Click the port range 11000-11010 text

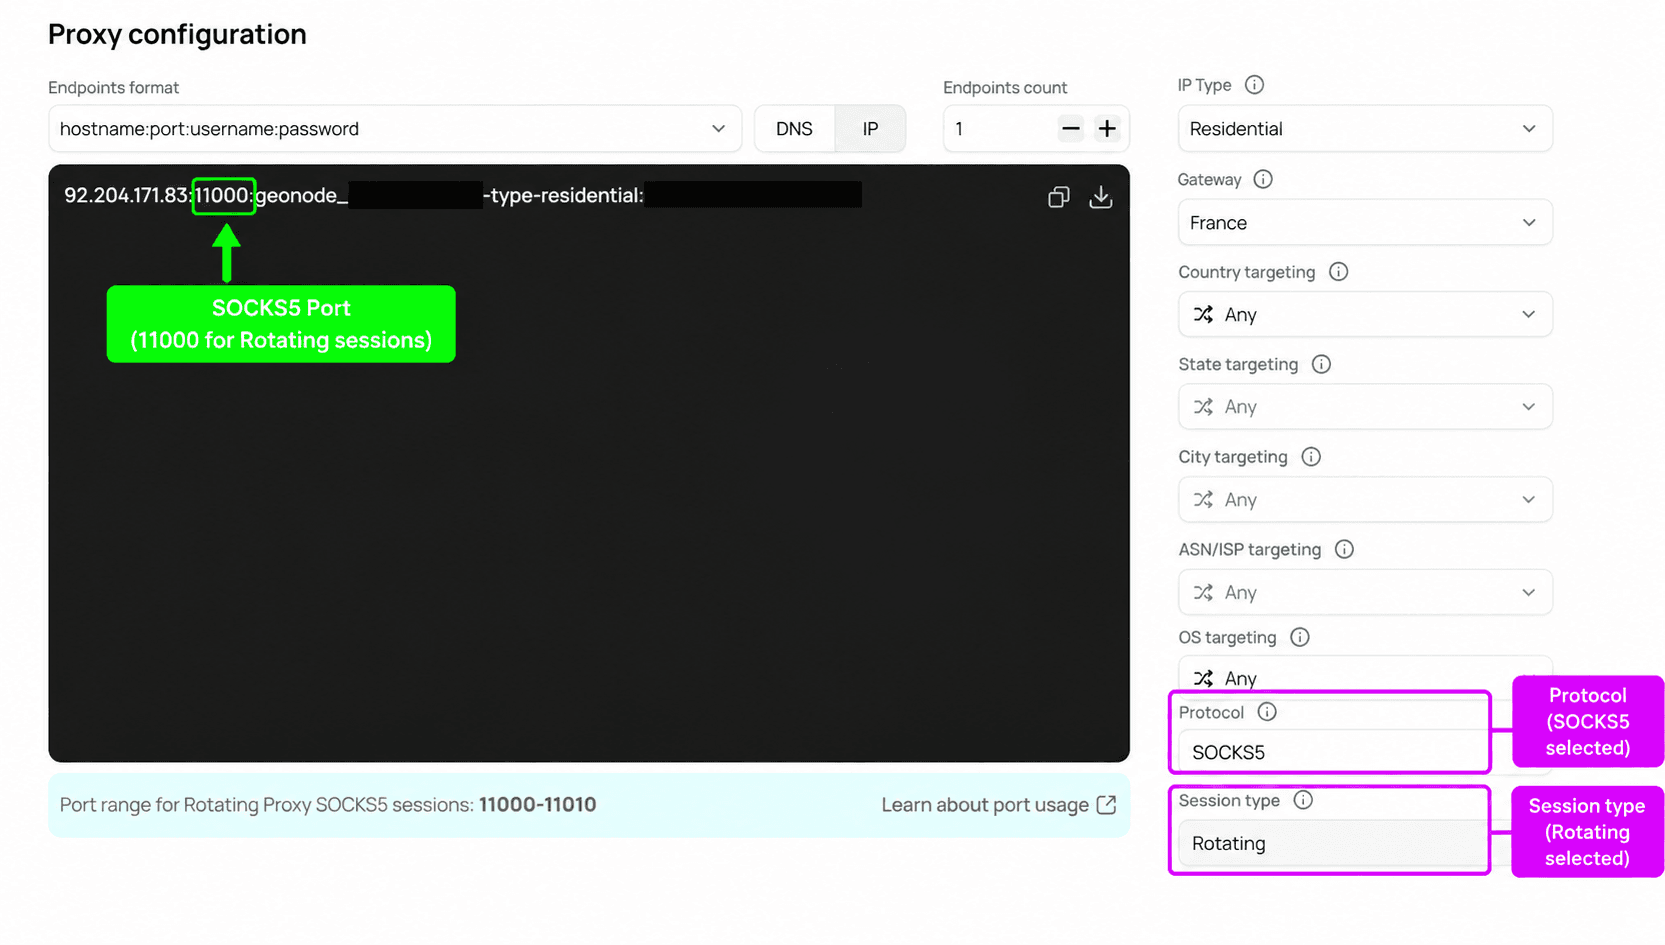pyautogui.click(x=537, y=805)
